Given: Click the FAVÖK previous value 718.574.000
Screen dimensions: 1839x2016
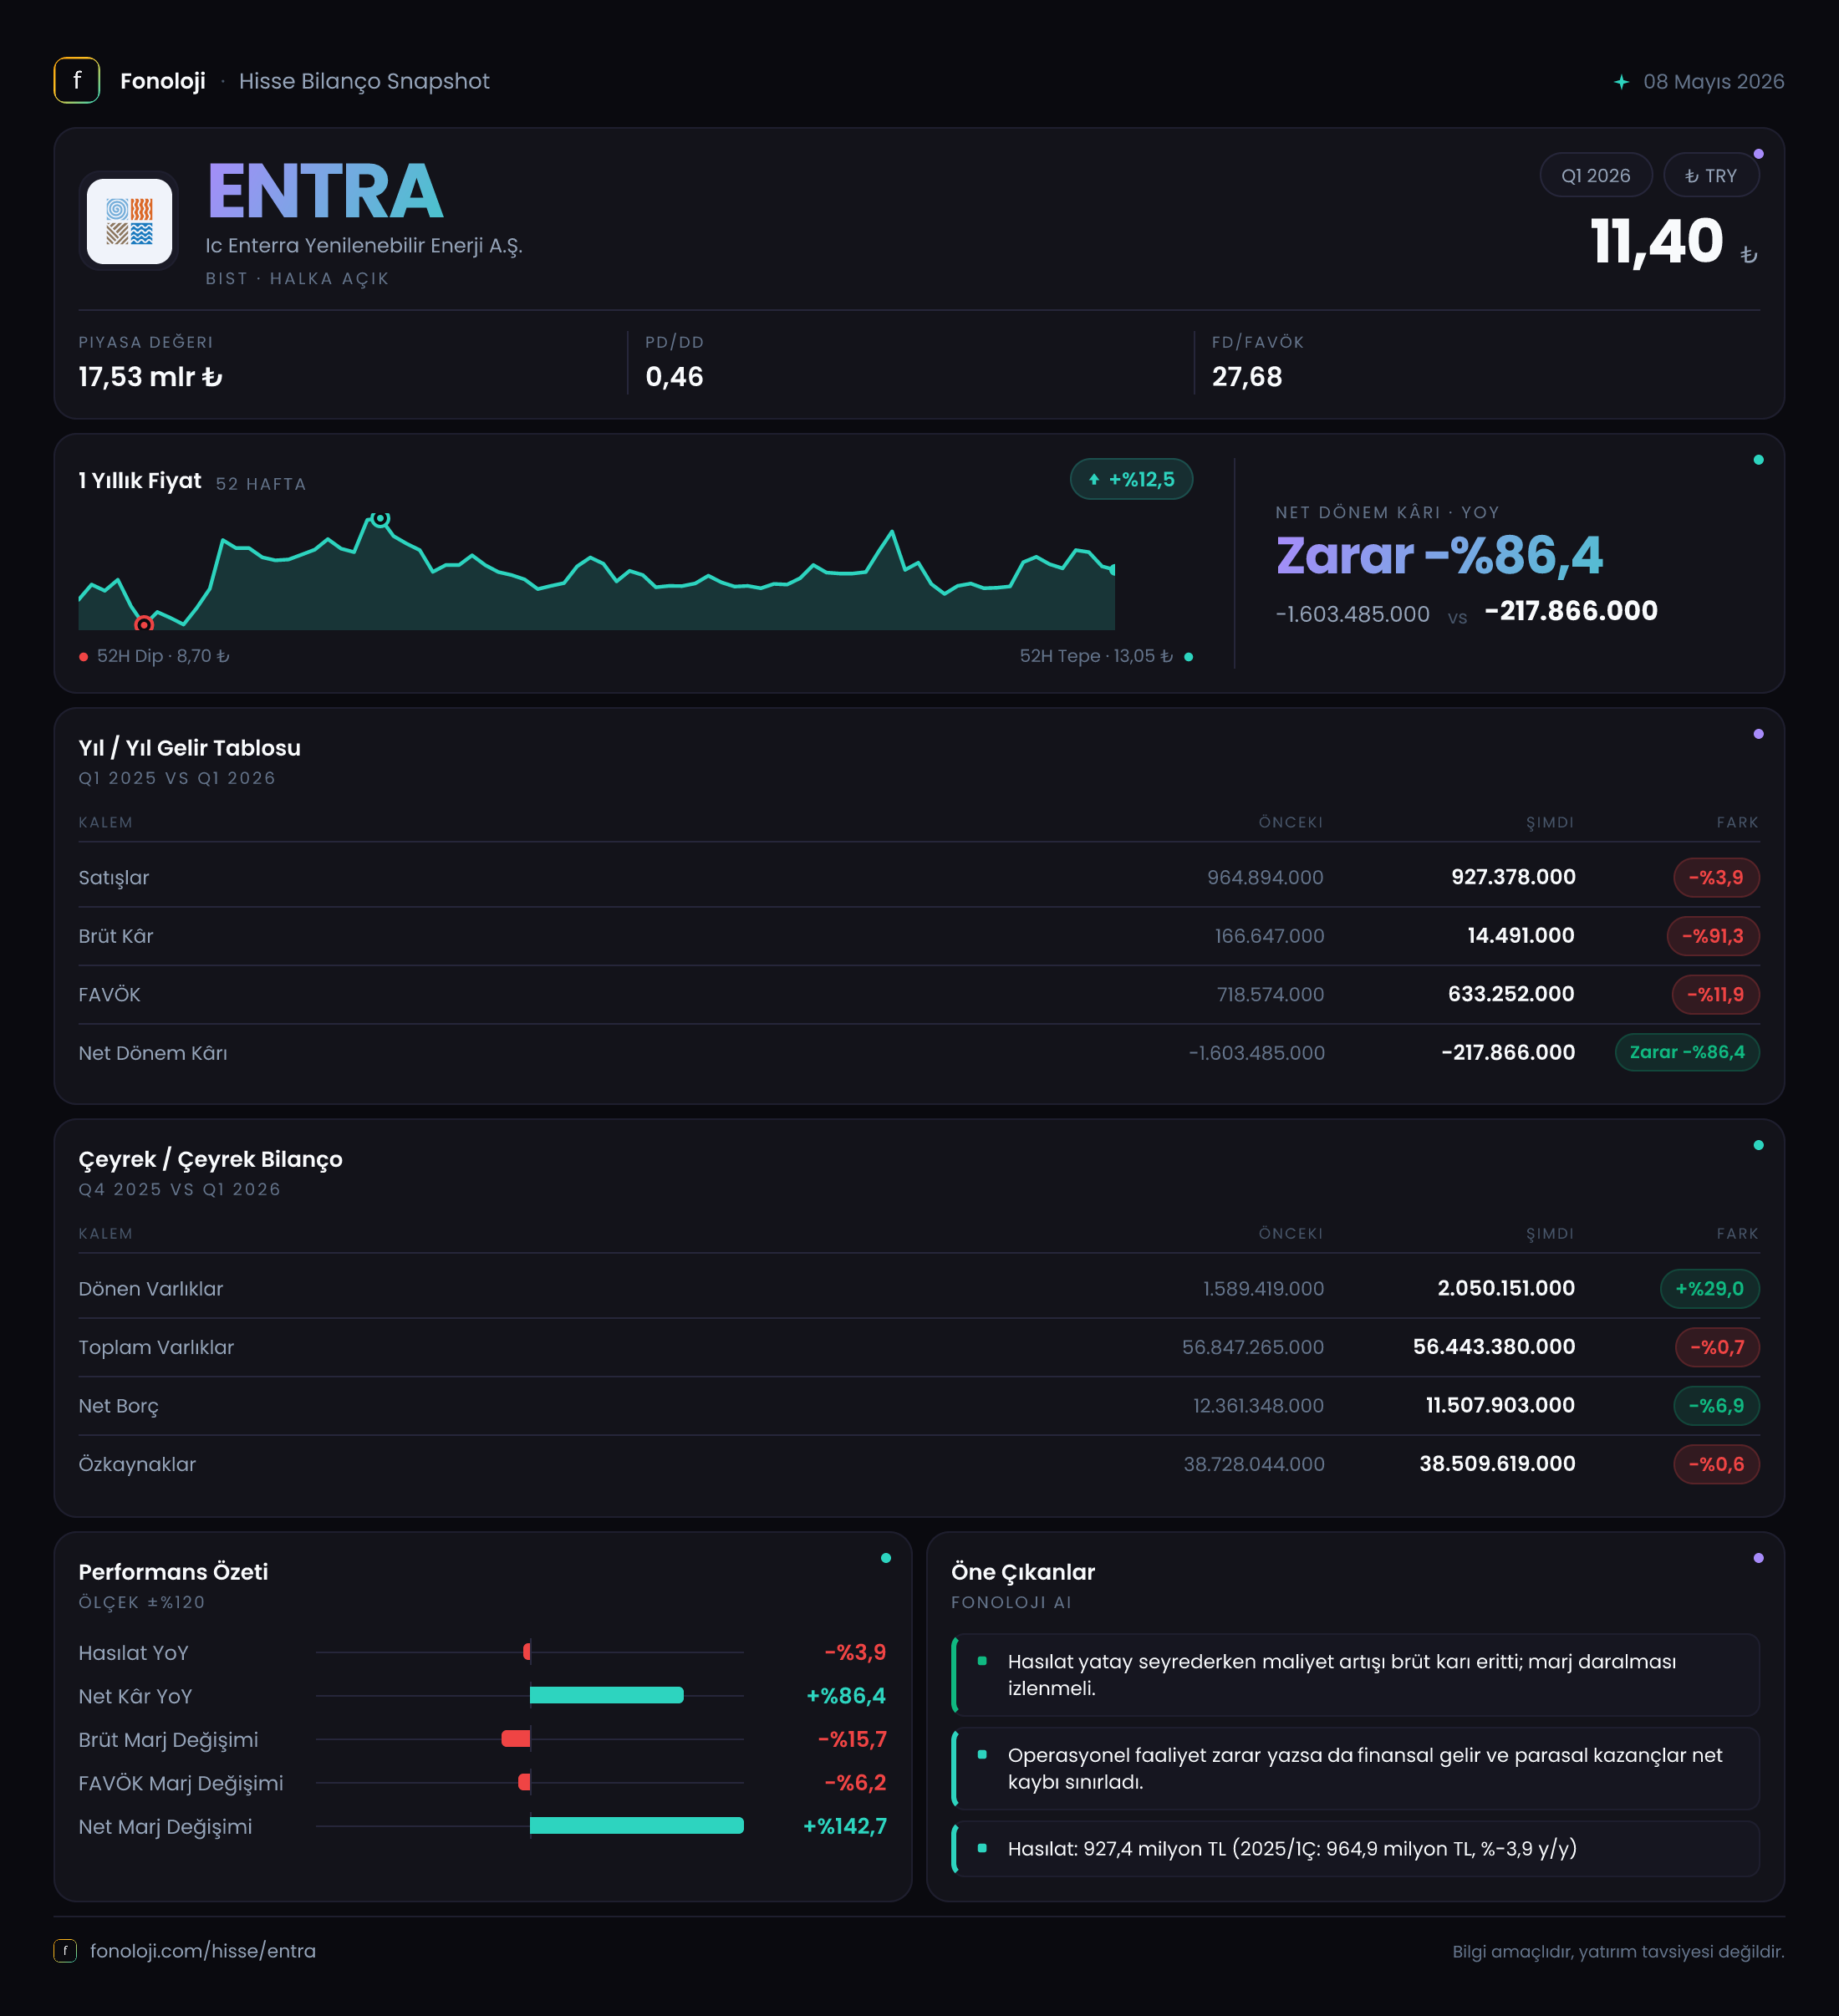Looking at the screenshot, I should point(1270,995).
